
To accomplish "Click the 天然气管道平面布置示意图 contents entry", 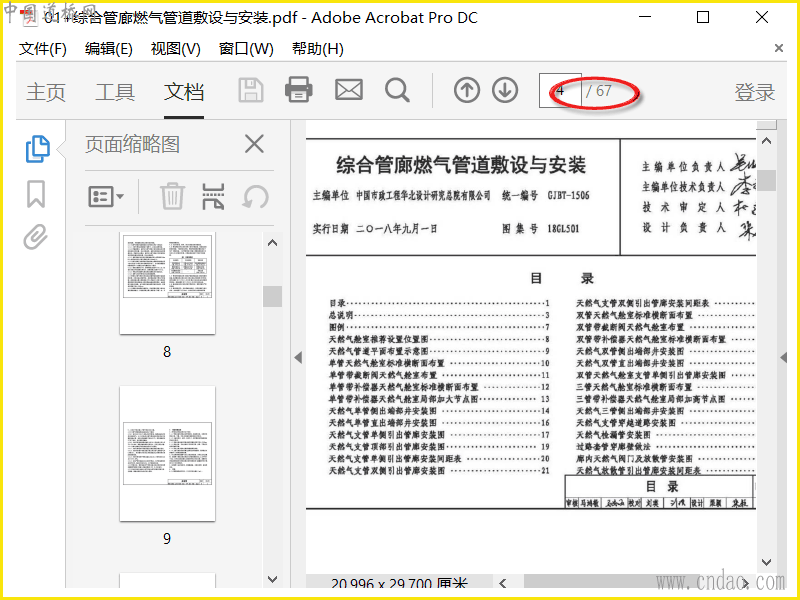I will click(439, 351).
